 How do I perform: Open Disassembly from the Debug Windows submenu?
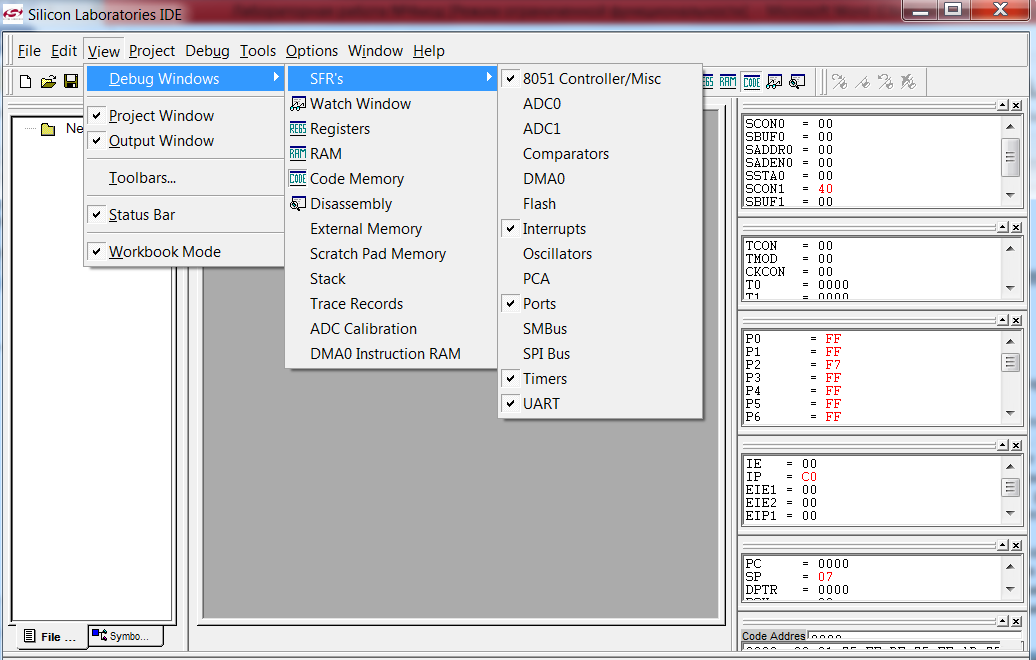[392, 204]
